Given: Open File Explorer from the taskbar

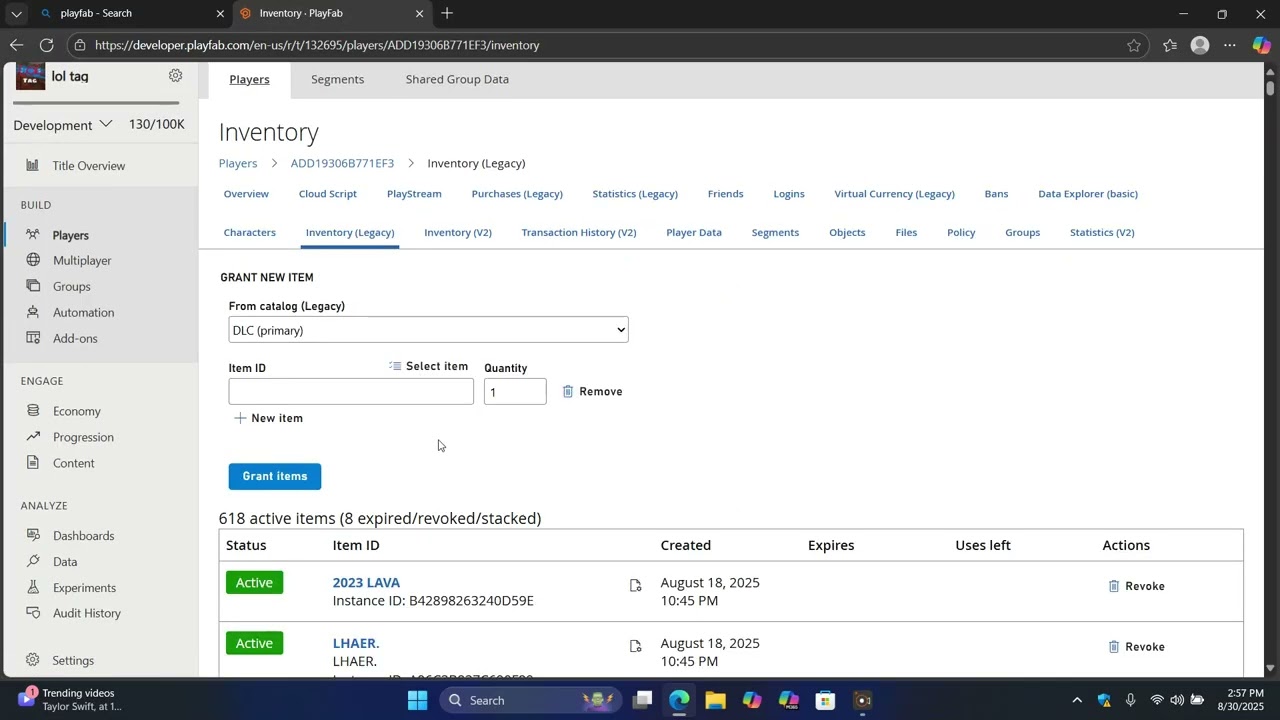Looking at the screenshot, I should pos(715,700).
